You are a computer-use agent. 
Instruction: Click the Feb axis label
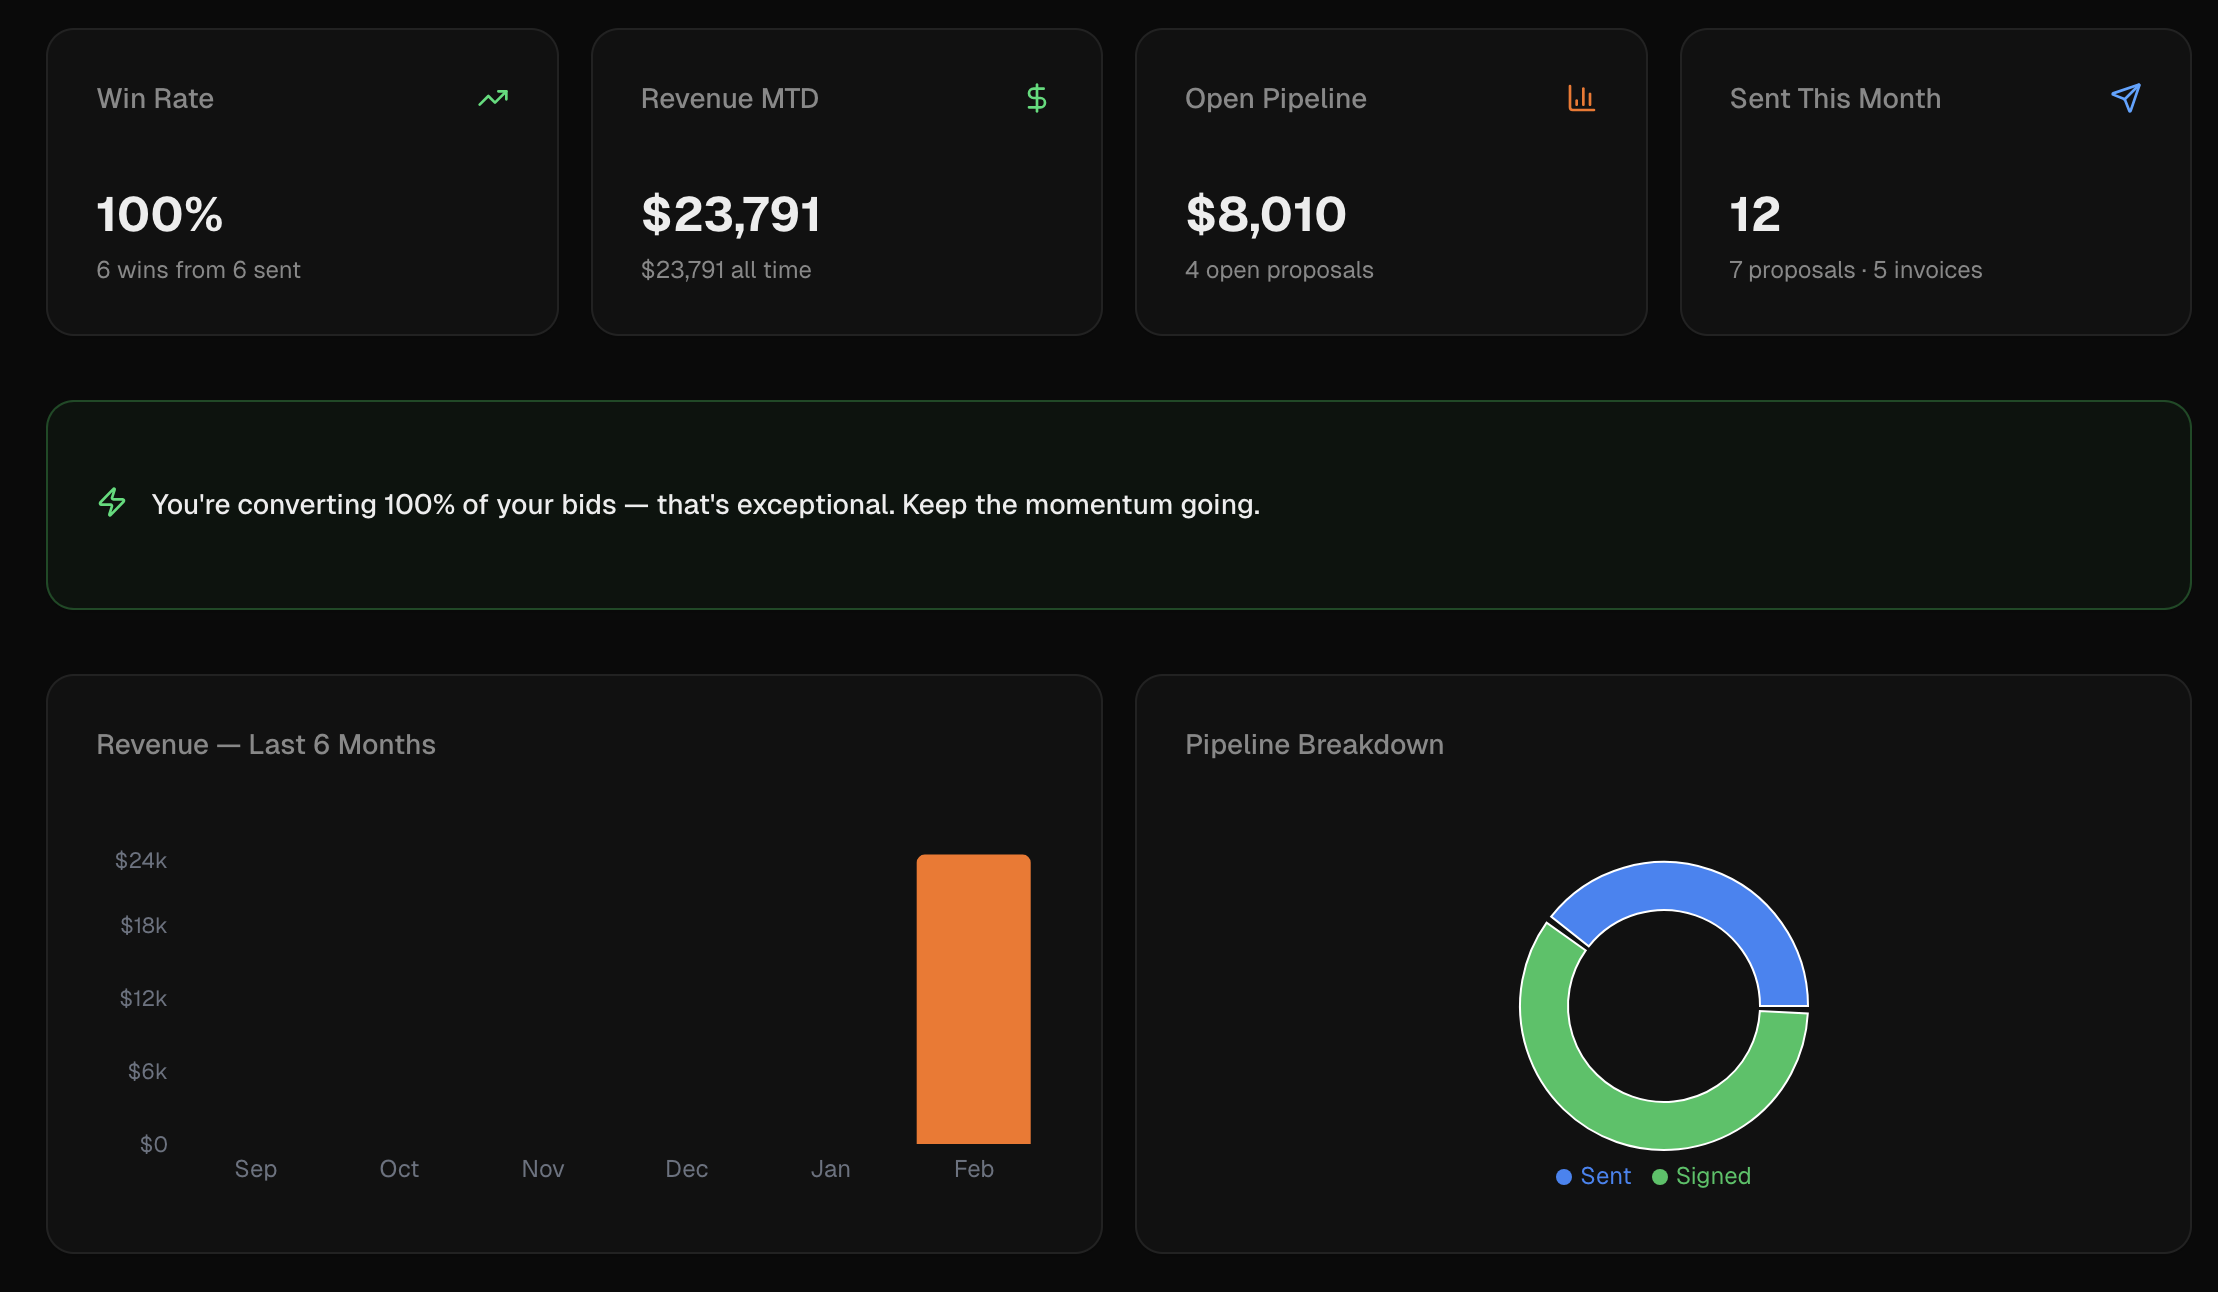[973, 1169]
